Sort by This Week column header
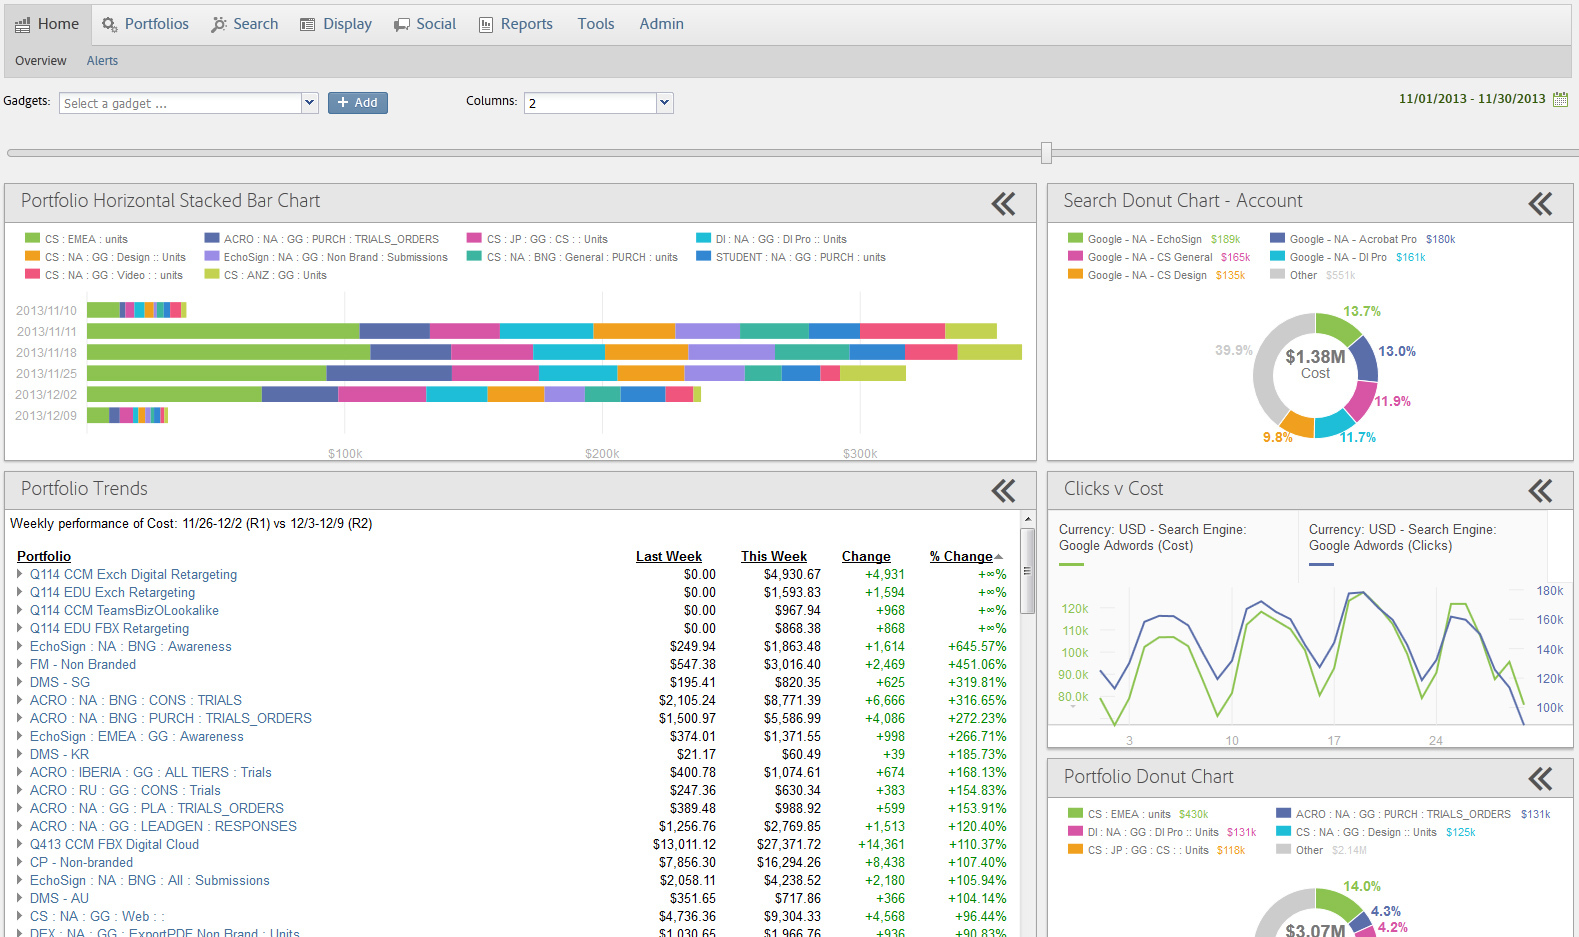 click(x=774, y=556)
